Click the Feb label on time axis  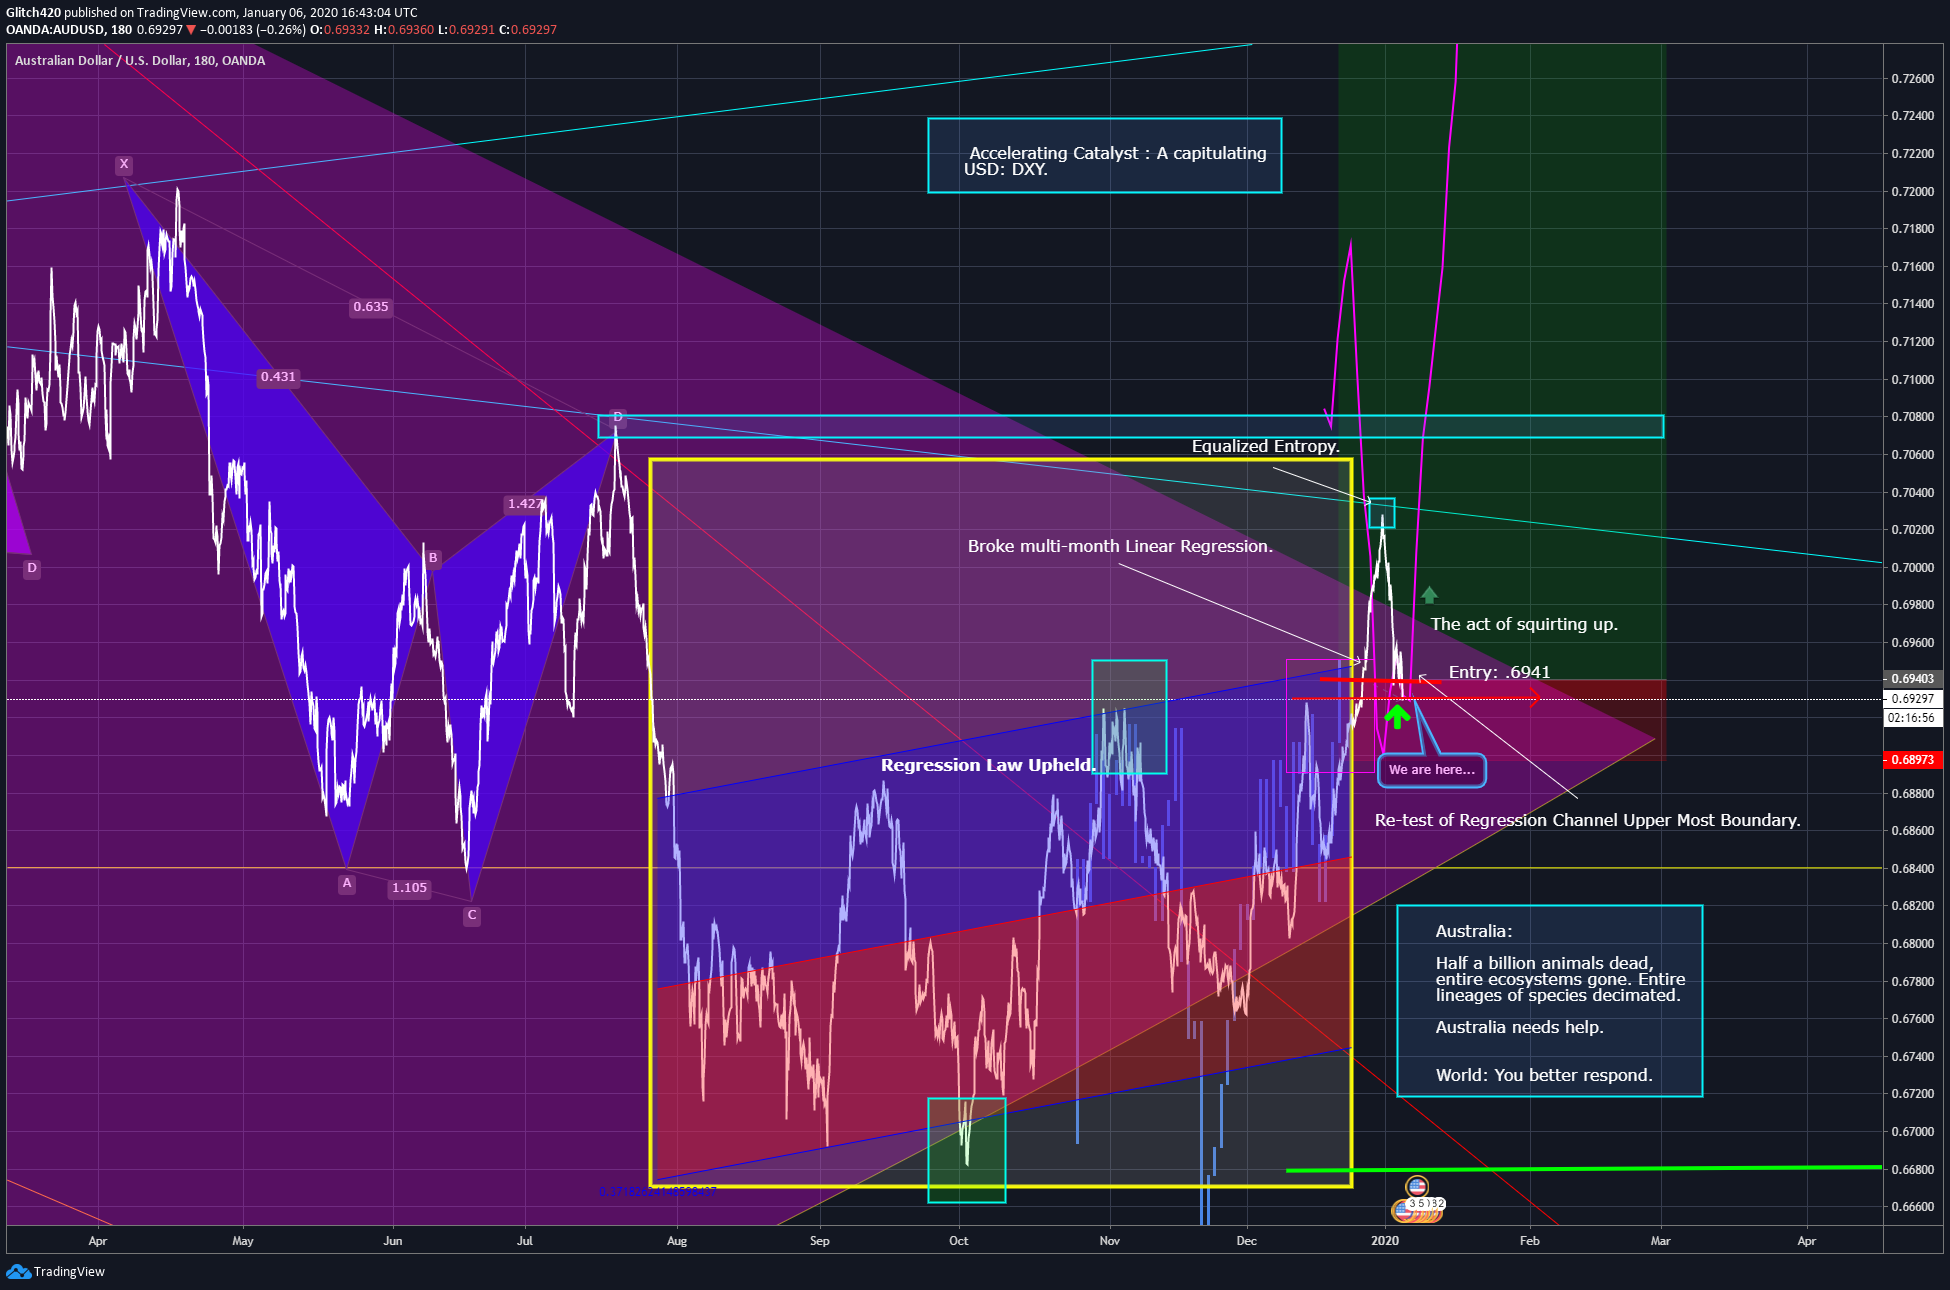[x=1529, y=1241]
